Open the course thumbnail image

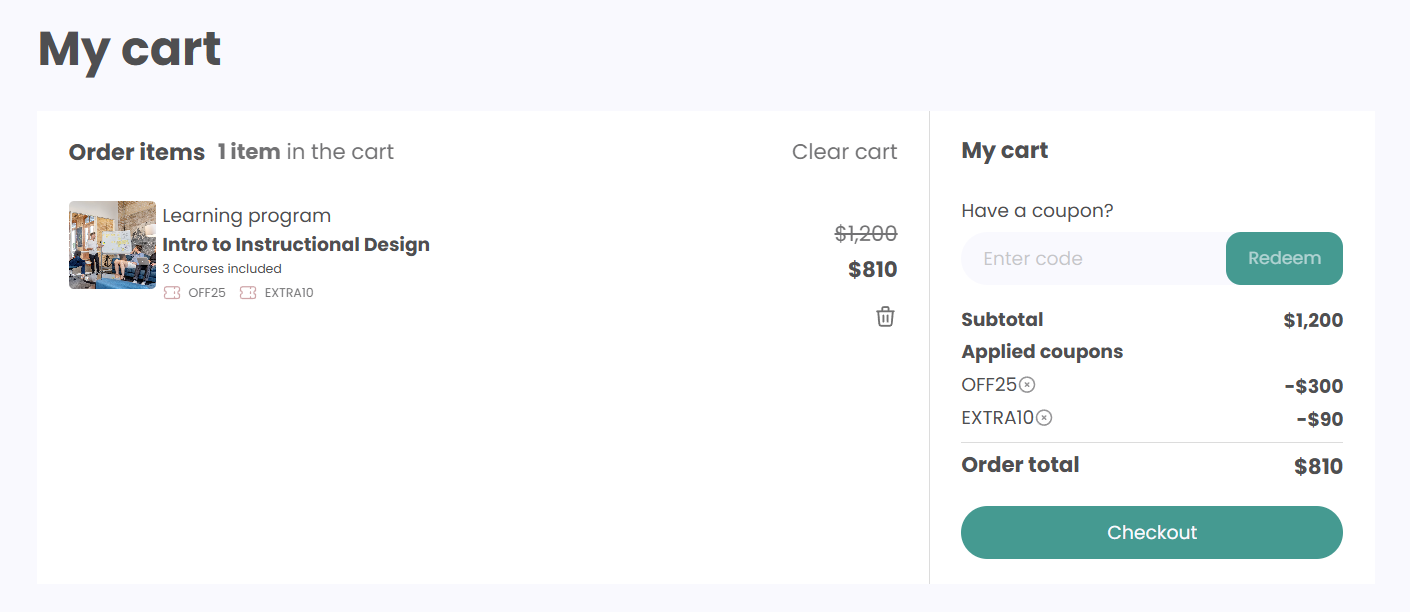pyautogui.click(x=112, y=245)
